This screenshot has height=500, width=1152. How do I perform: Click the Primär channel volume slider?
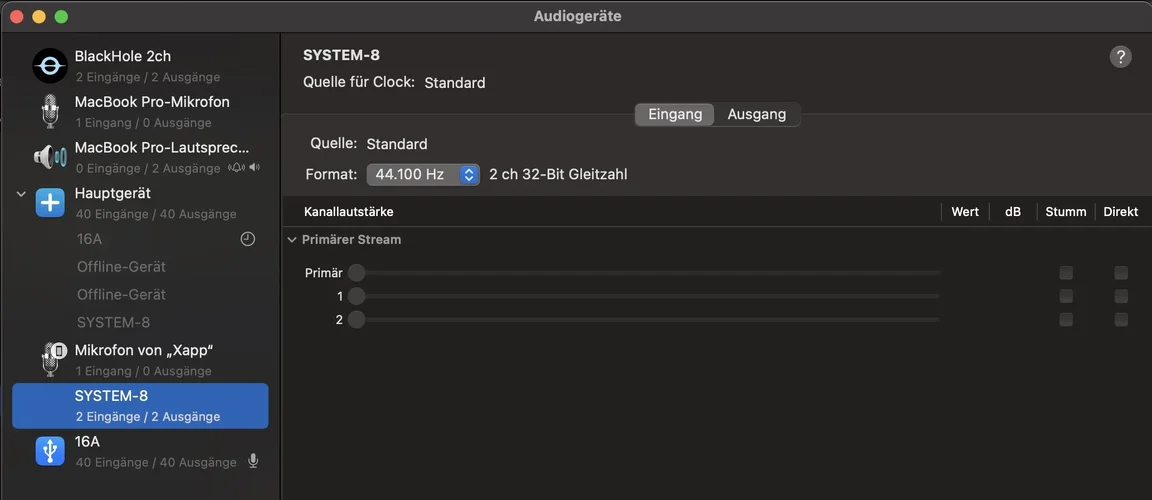pos(648,273)
